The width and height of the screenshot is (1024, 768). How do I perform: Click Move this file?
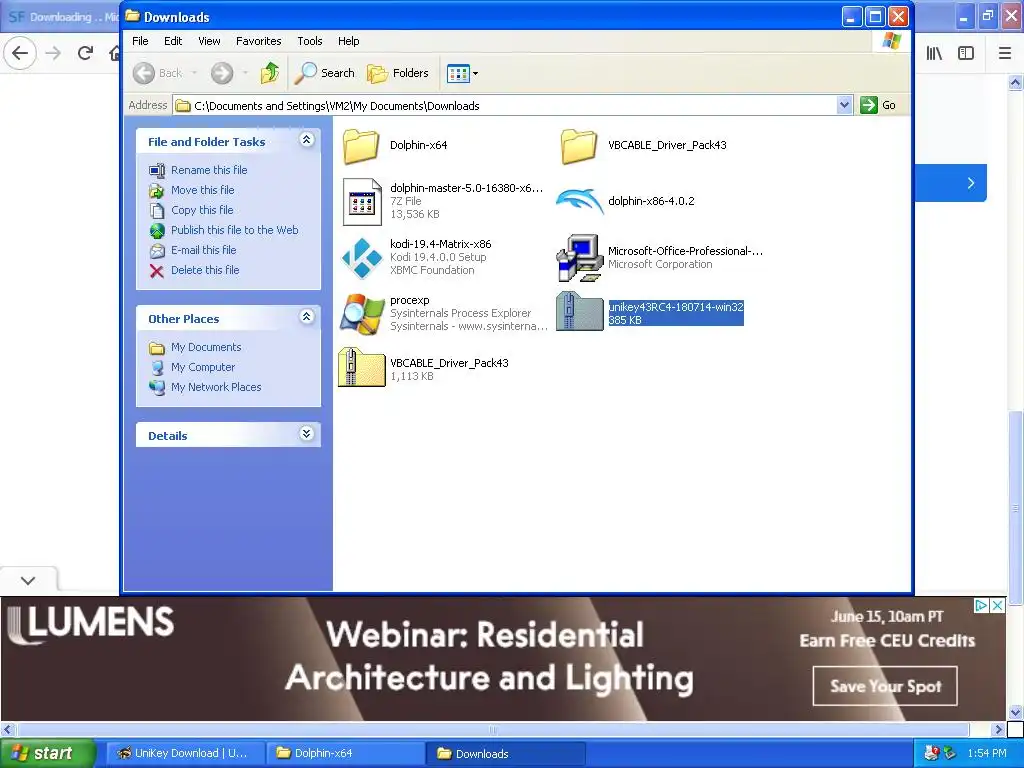pyautogui.click(x=202, y=190)
